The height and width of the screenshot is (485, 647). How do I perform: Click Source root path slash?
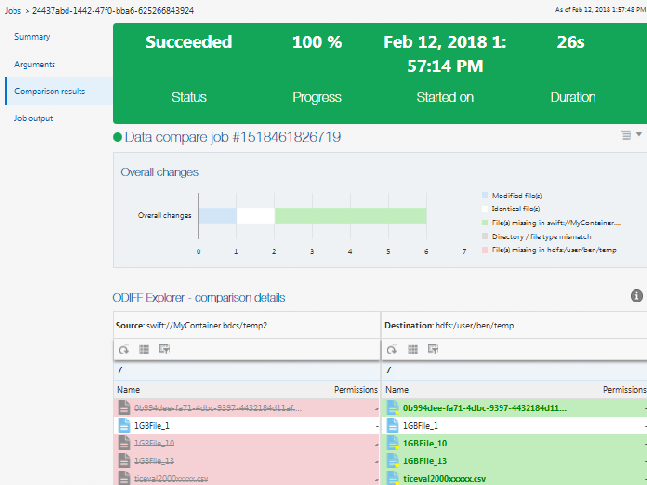click(120, 370)
